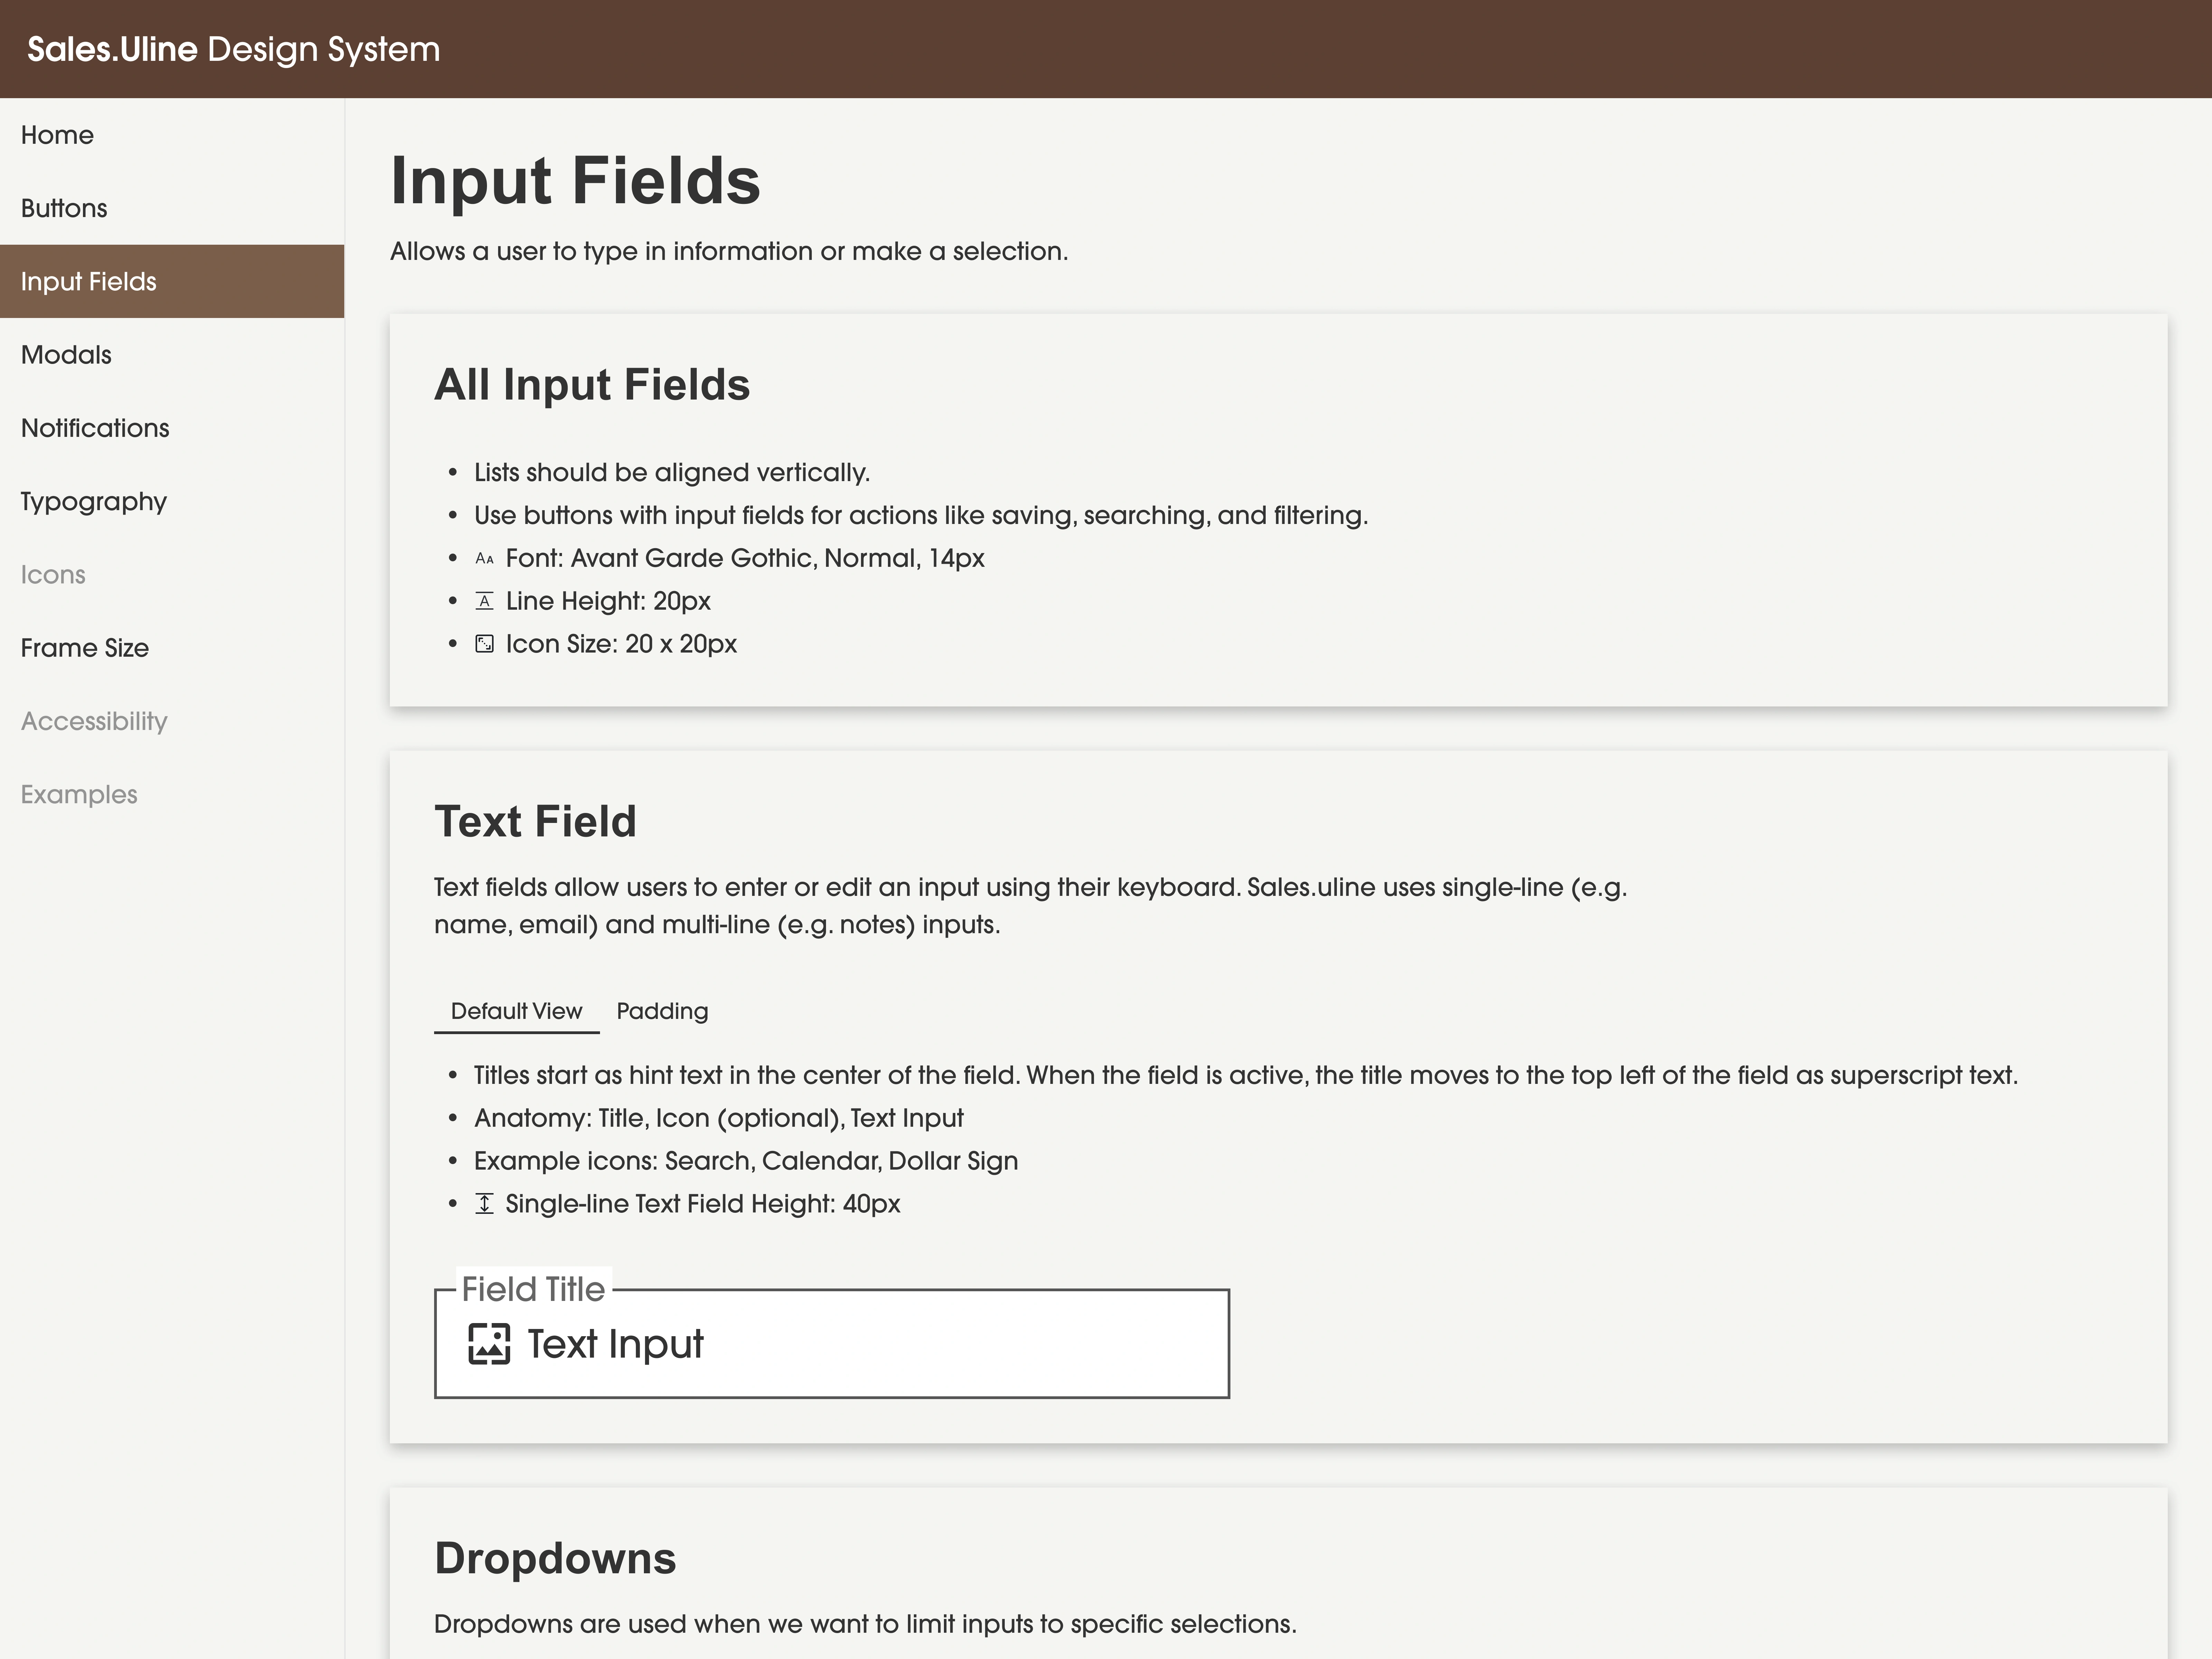This screenshot has width=2212, height=1659.
Task: Go to the Typography section
Action: pos(93,501)
